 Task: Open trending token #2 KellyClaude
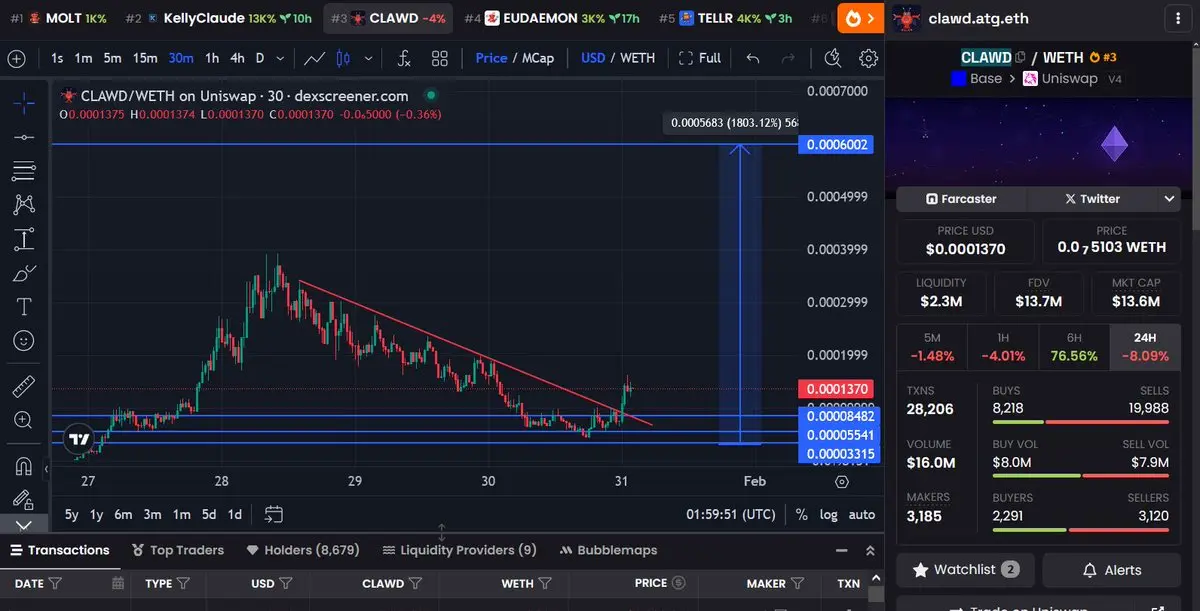coord(219,18)
